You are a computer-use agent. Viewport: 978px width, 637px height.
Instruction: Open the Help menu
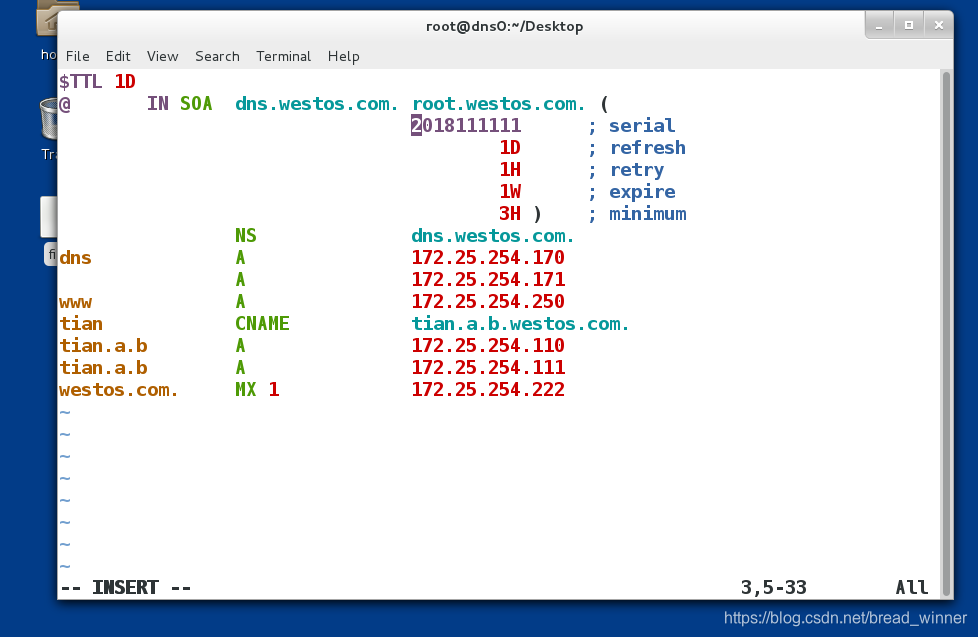point(344,56)
